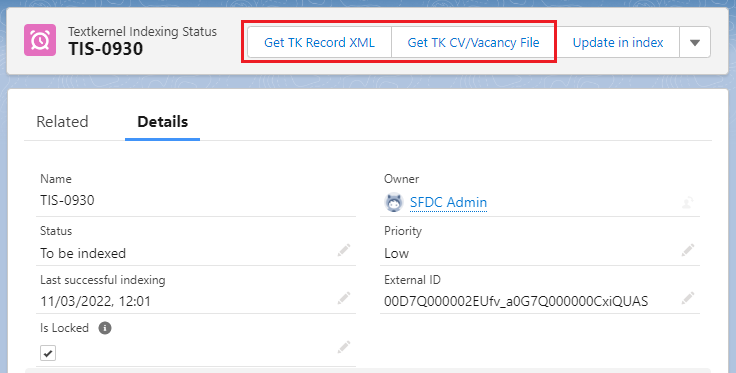Switch to the Related tab
The height and width of the screenshot is (373, 736).
(x=62, y=122)
